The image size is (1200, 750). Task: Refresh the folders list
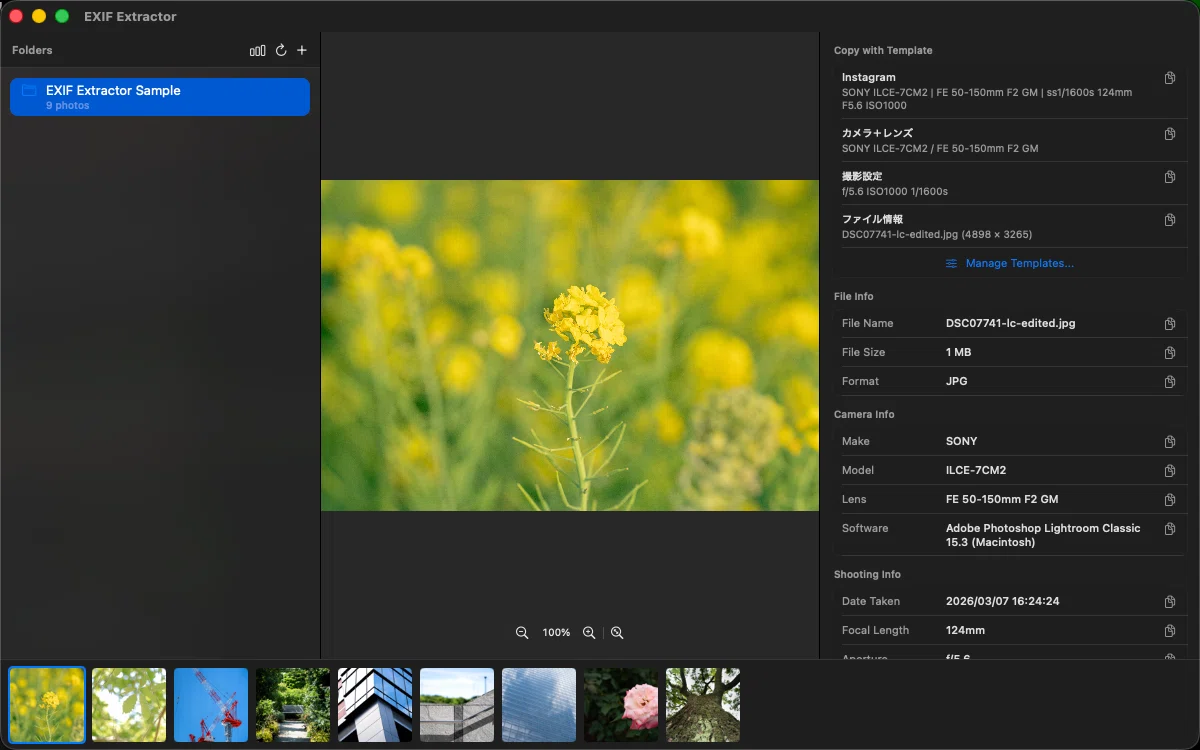(281, 50)
